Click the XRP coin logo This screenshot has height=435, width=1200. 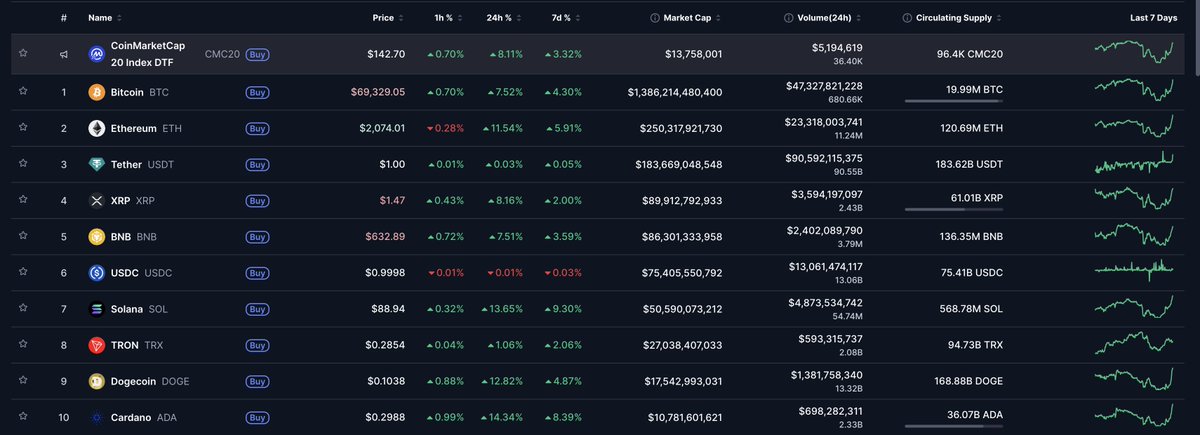(x=97, y=200)
